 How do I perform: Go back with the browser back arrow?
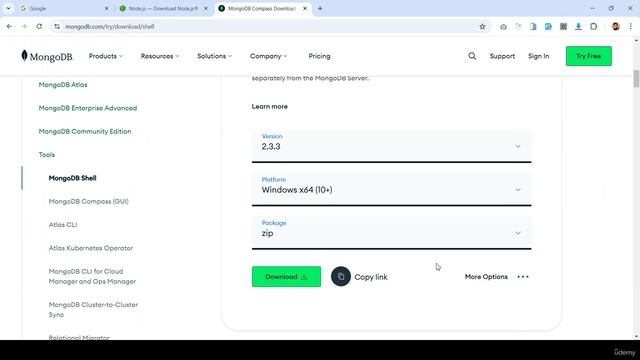pos(9,27)
